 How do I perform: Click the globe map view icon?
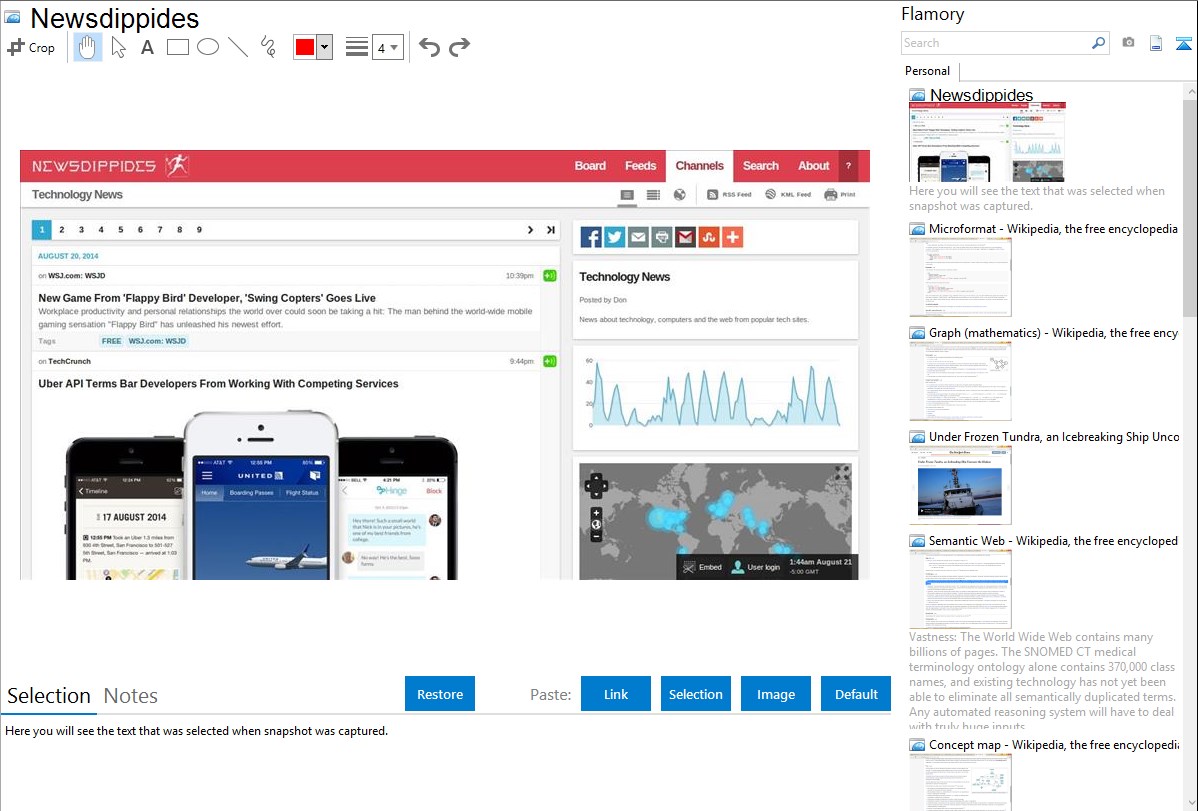click(x=679, y=194)
